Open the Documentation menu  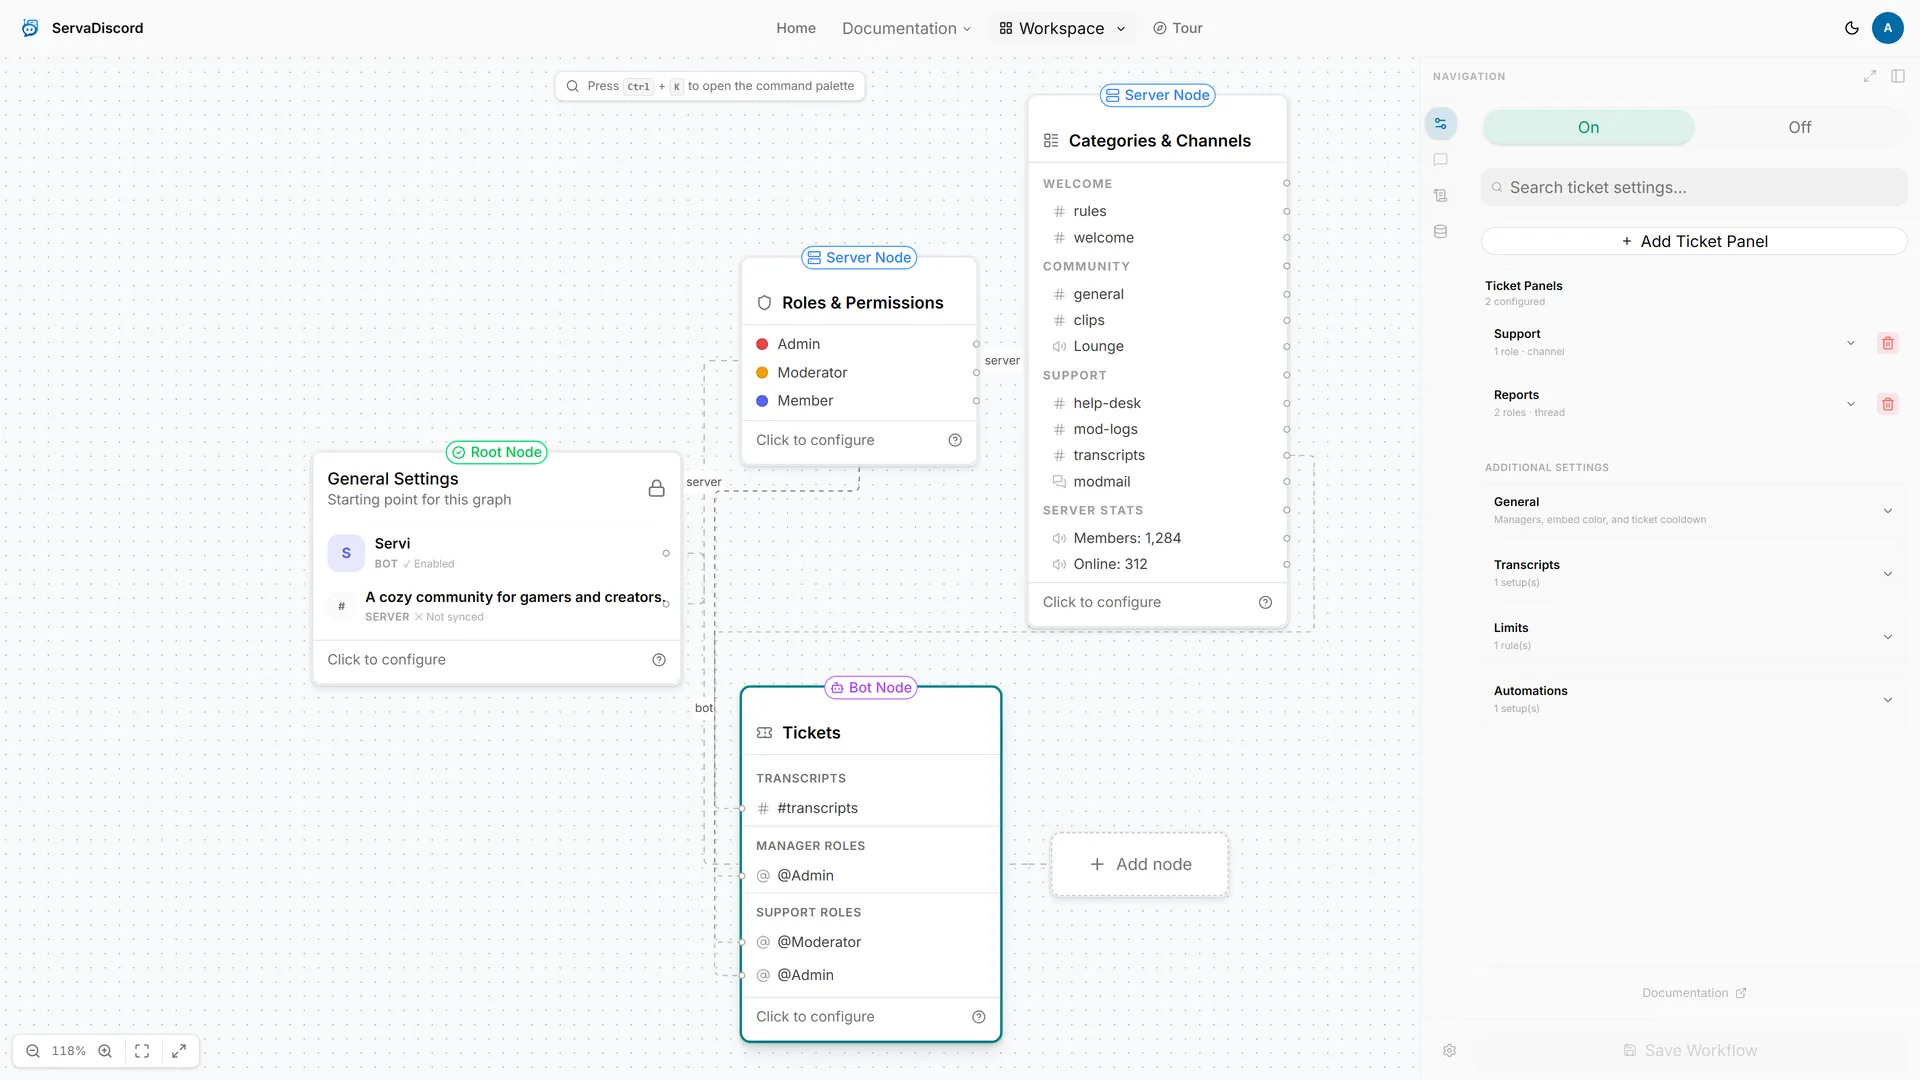tap(906, 28)
